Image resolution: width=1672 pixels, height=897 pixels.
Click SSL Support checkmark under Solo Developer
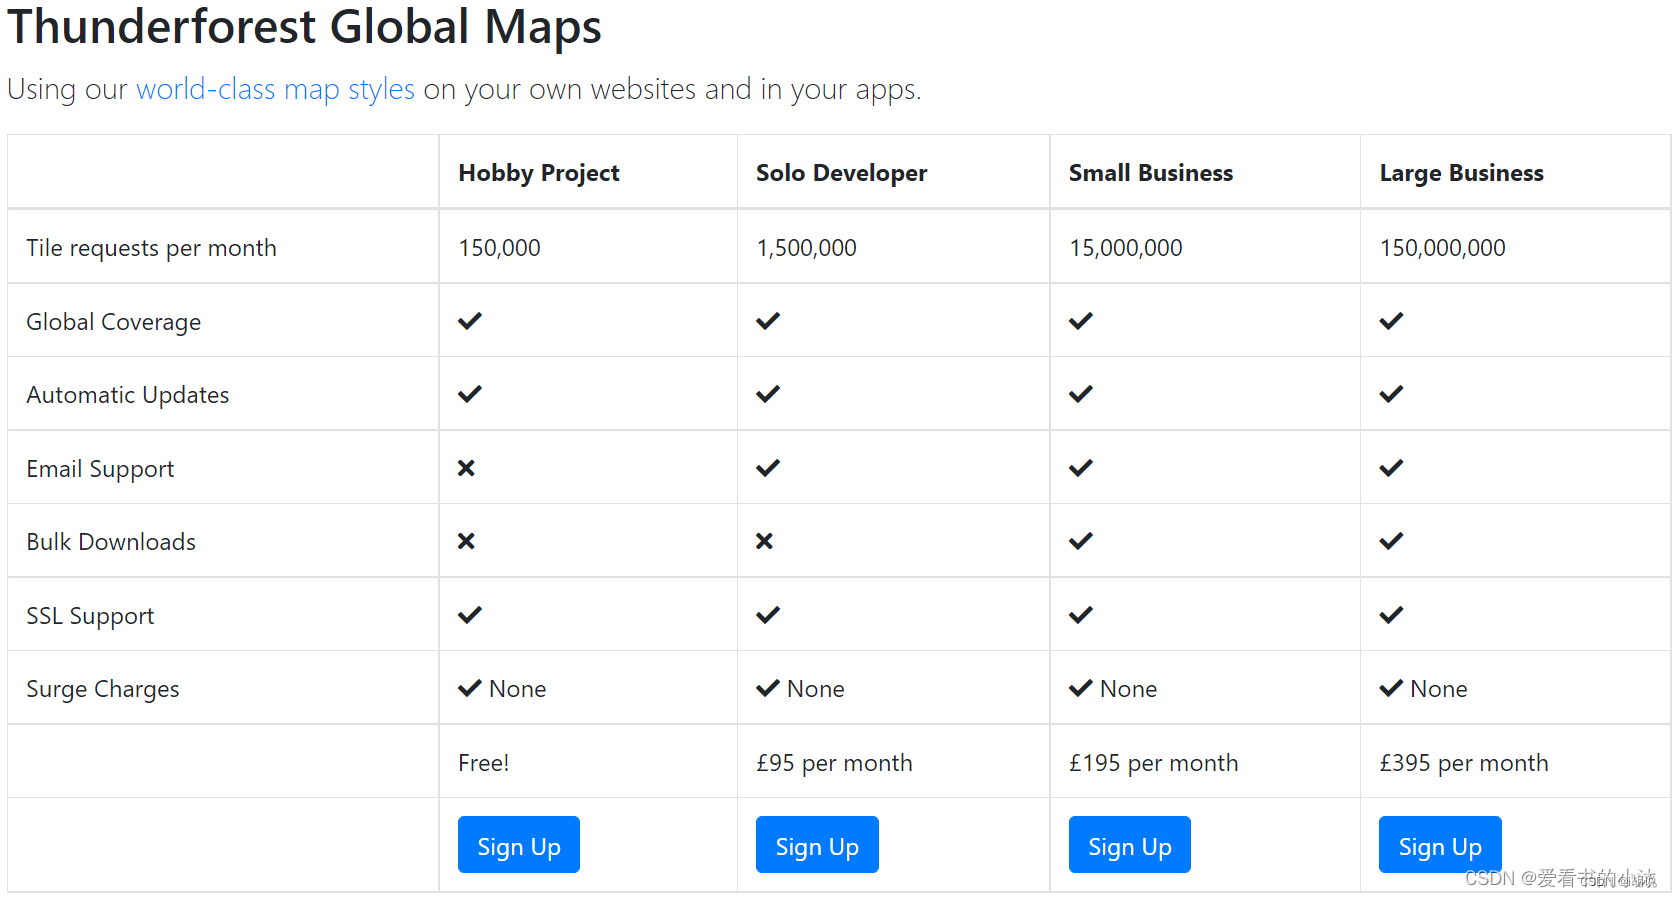768,615
